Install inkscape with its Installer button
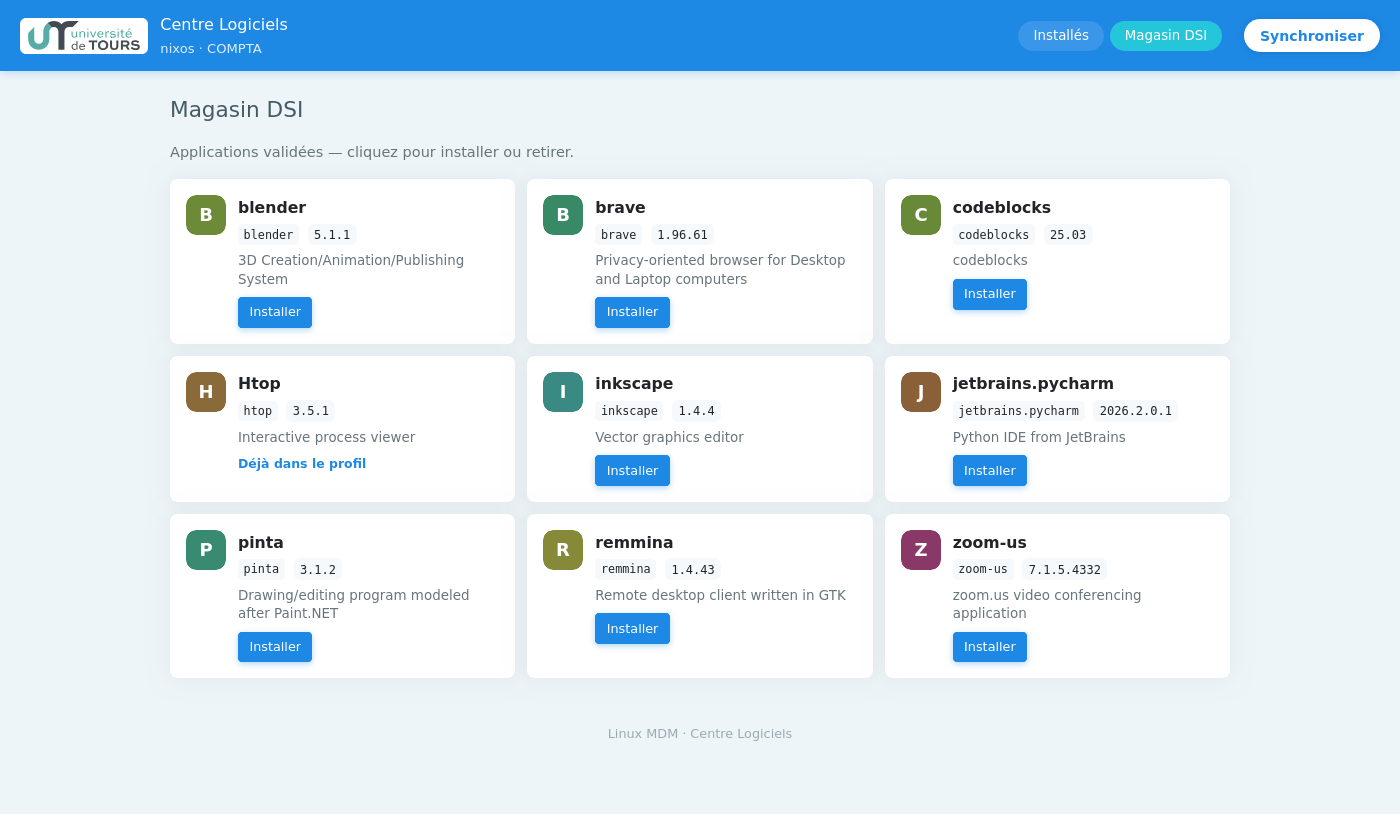Image resolution: width=1400 pixels, height=814 pixels. click(632, 471)
